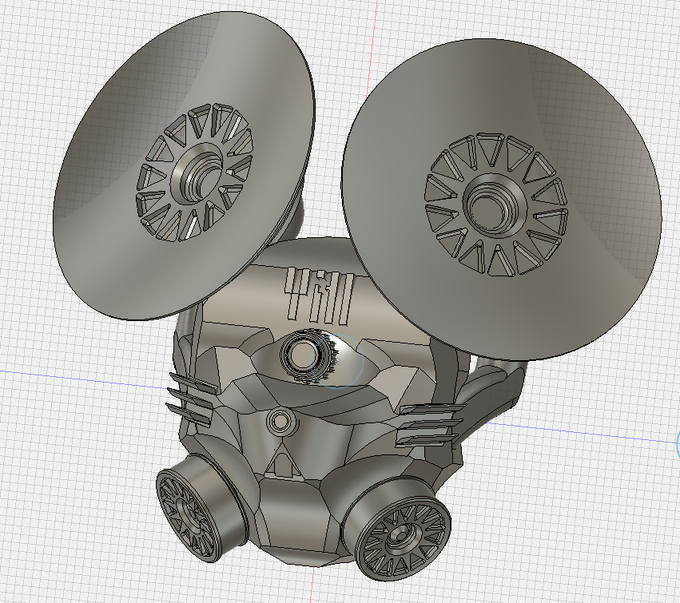Image resolution: width=680 pixels, height=603 pixels.
Task: Click the right side cooling fins
Action: click(x=428, y=425)
